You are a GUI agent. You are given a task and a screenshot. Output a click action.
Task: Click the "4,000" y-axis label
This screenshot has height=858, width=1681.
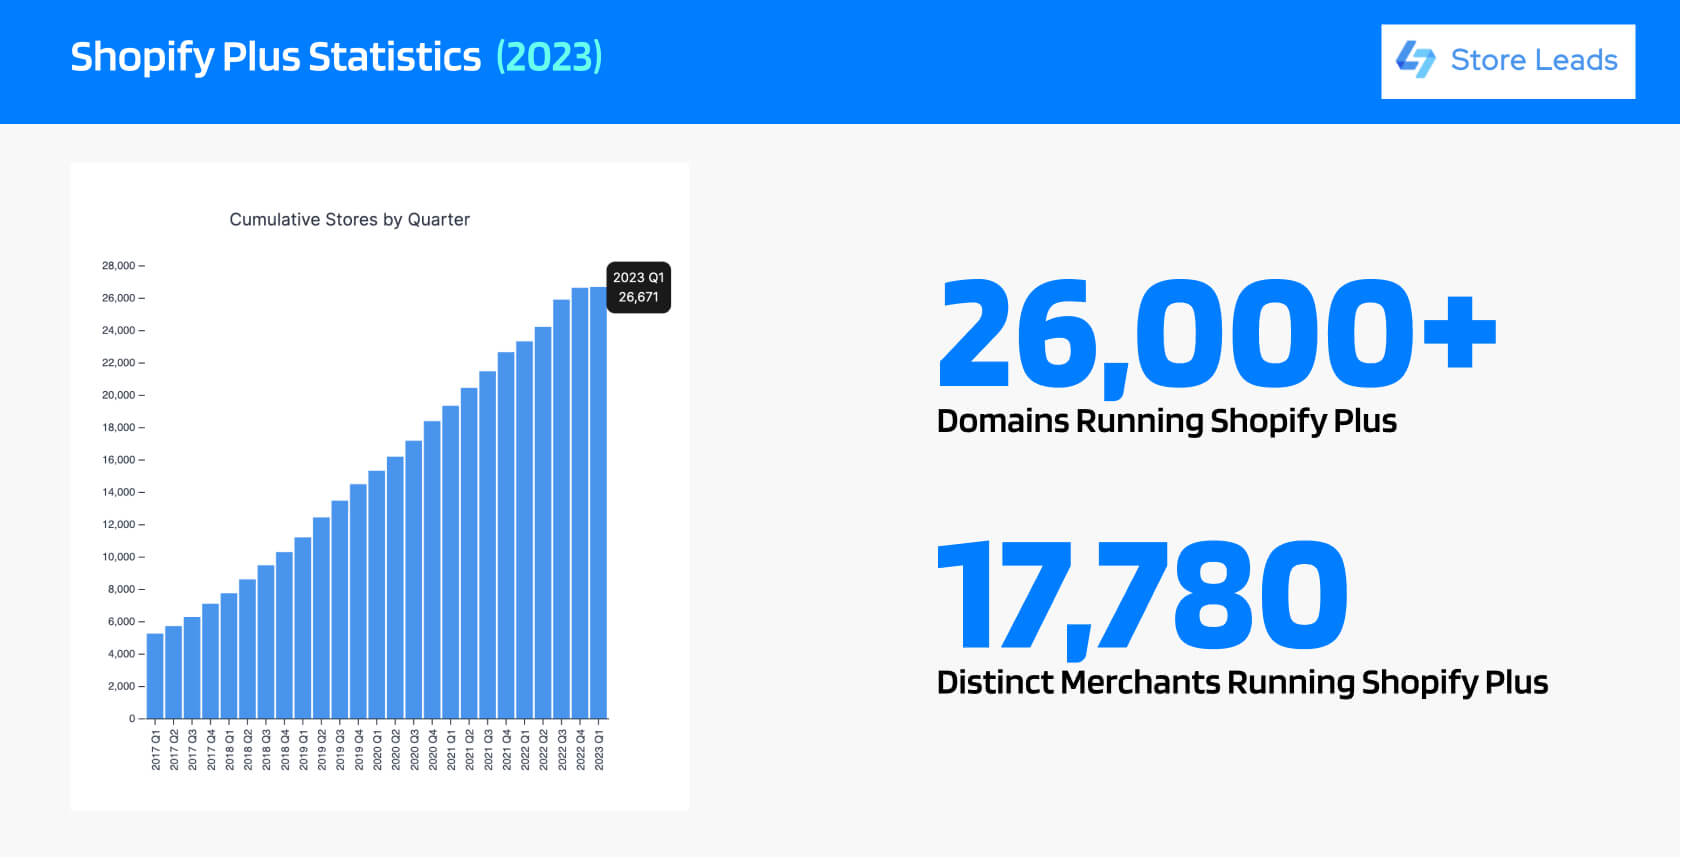(121, 654)
